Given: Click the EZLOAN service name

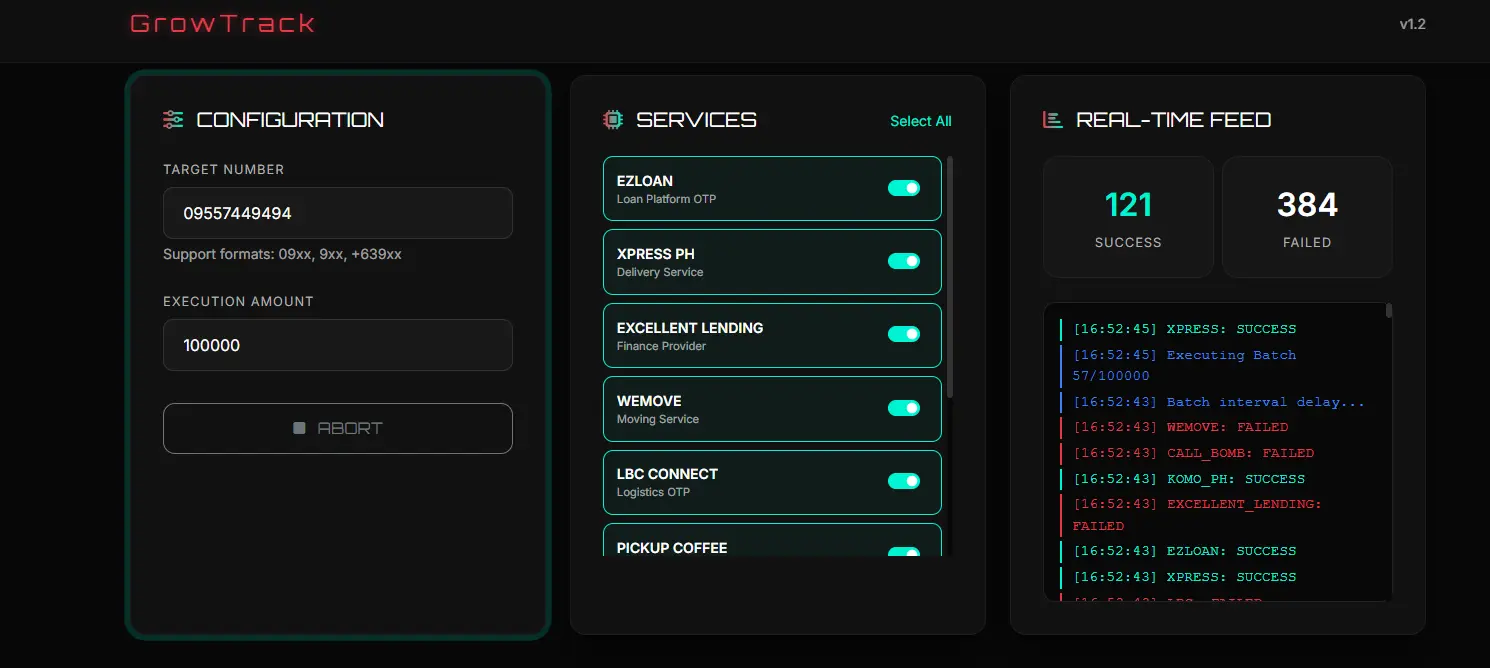Looking at the screenshot, I should pyautogui.click(x=645, y=181).
